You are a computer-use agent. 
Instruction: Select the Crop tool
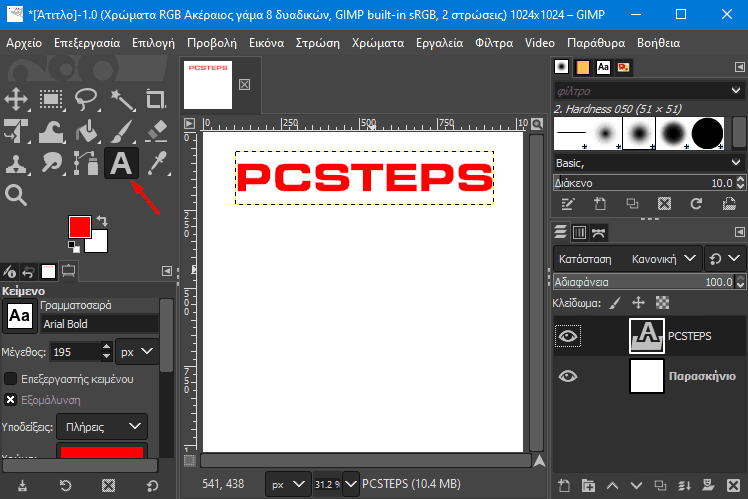pyautogui.click(x=156, y=100)
